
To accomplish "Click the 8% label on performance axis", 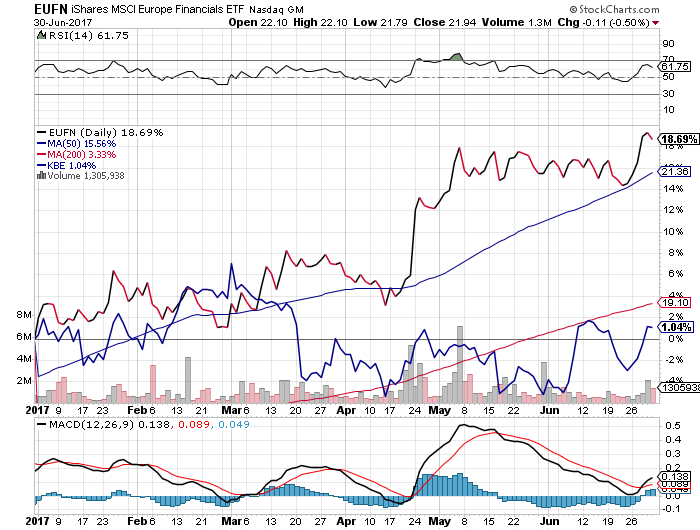I will [676, 253].
